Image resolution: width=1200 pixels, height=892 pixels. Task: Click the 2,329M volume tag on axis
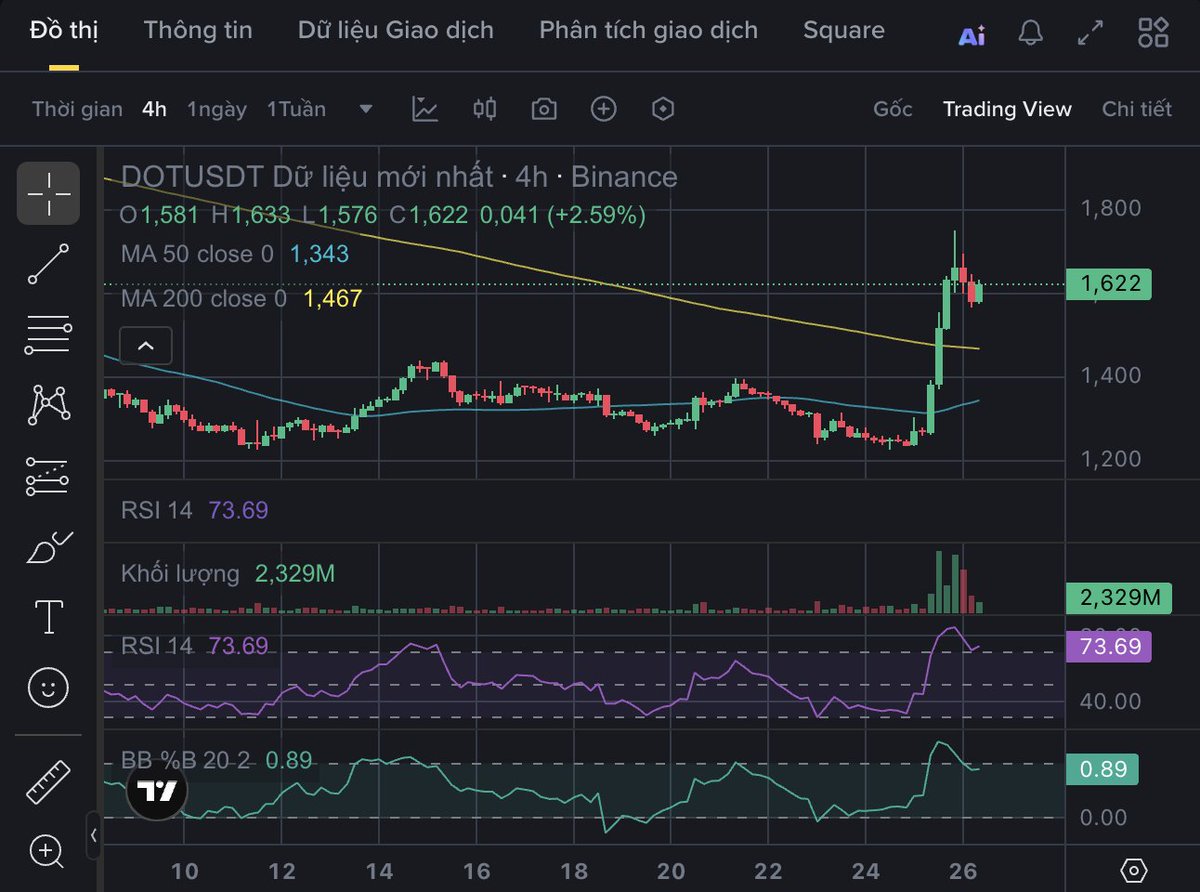(1119, 598)
